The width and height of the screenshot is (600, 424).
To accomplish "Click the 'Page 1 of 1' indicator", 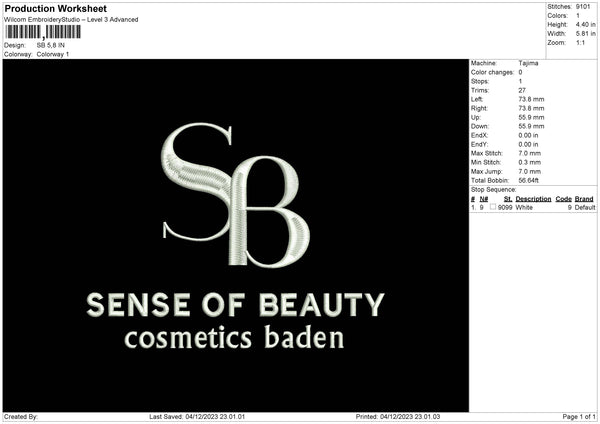I will click(x=579, y=417).
